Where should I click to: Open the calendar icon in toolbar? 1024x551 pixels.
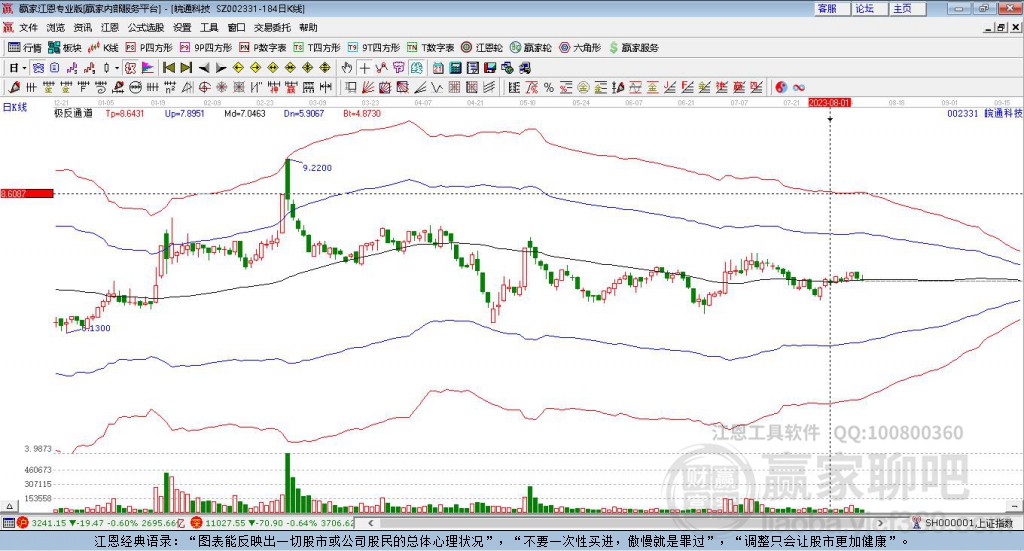(438, 68)
